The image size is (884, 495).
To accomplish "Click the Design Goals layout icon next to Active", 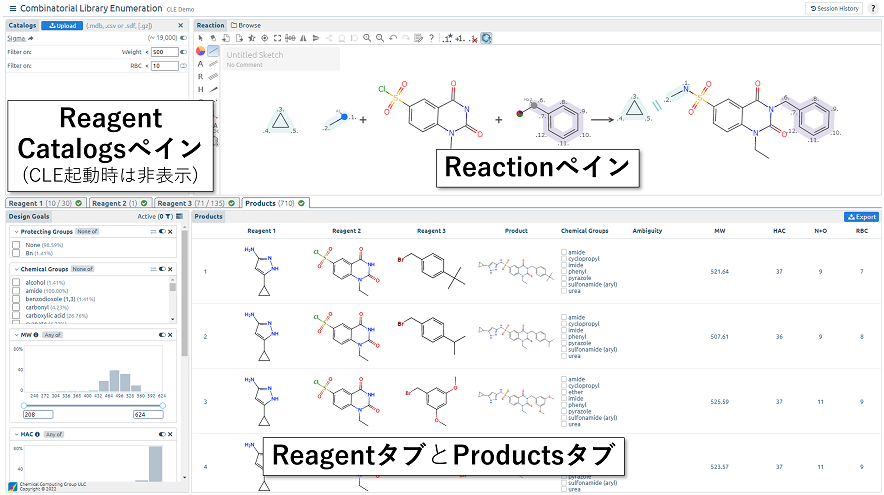I will point(179,216).
